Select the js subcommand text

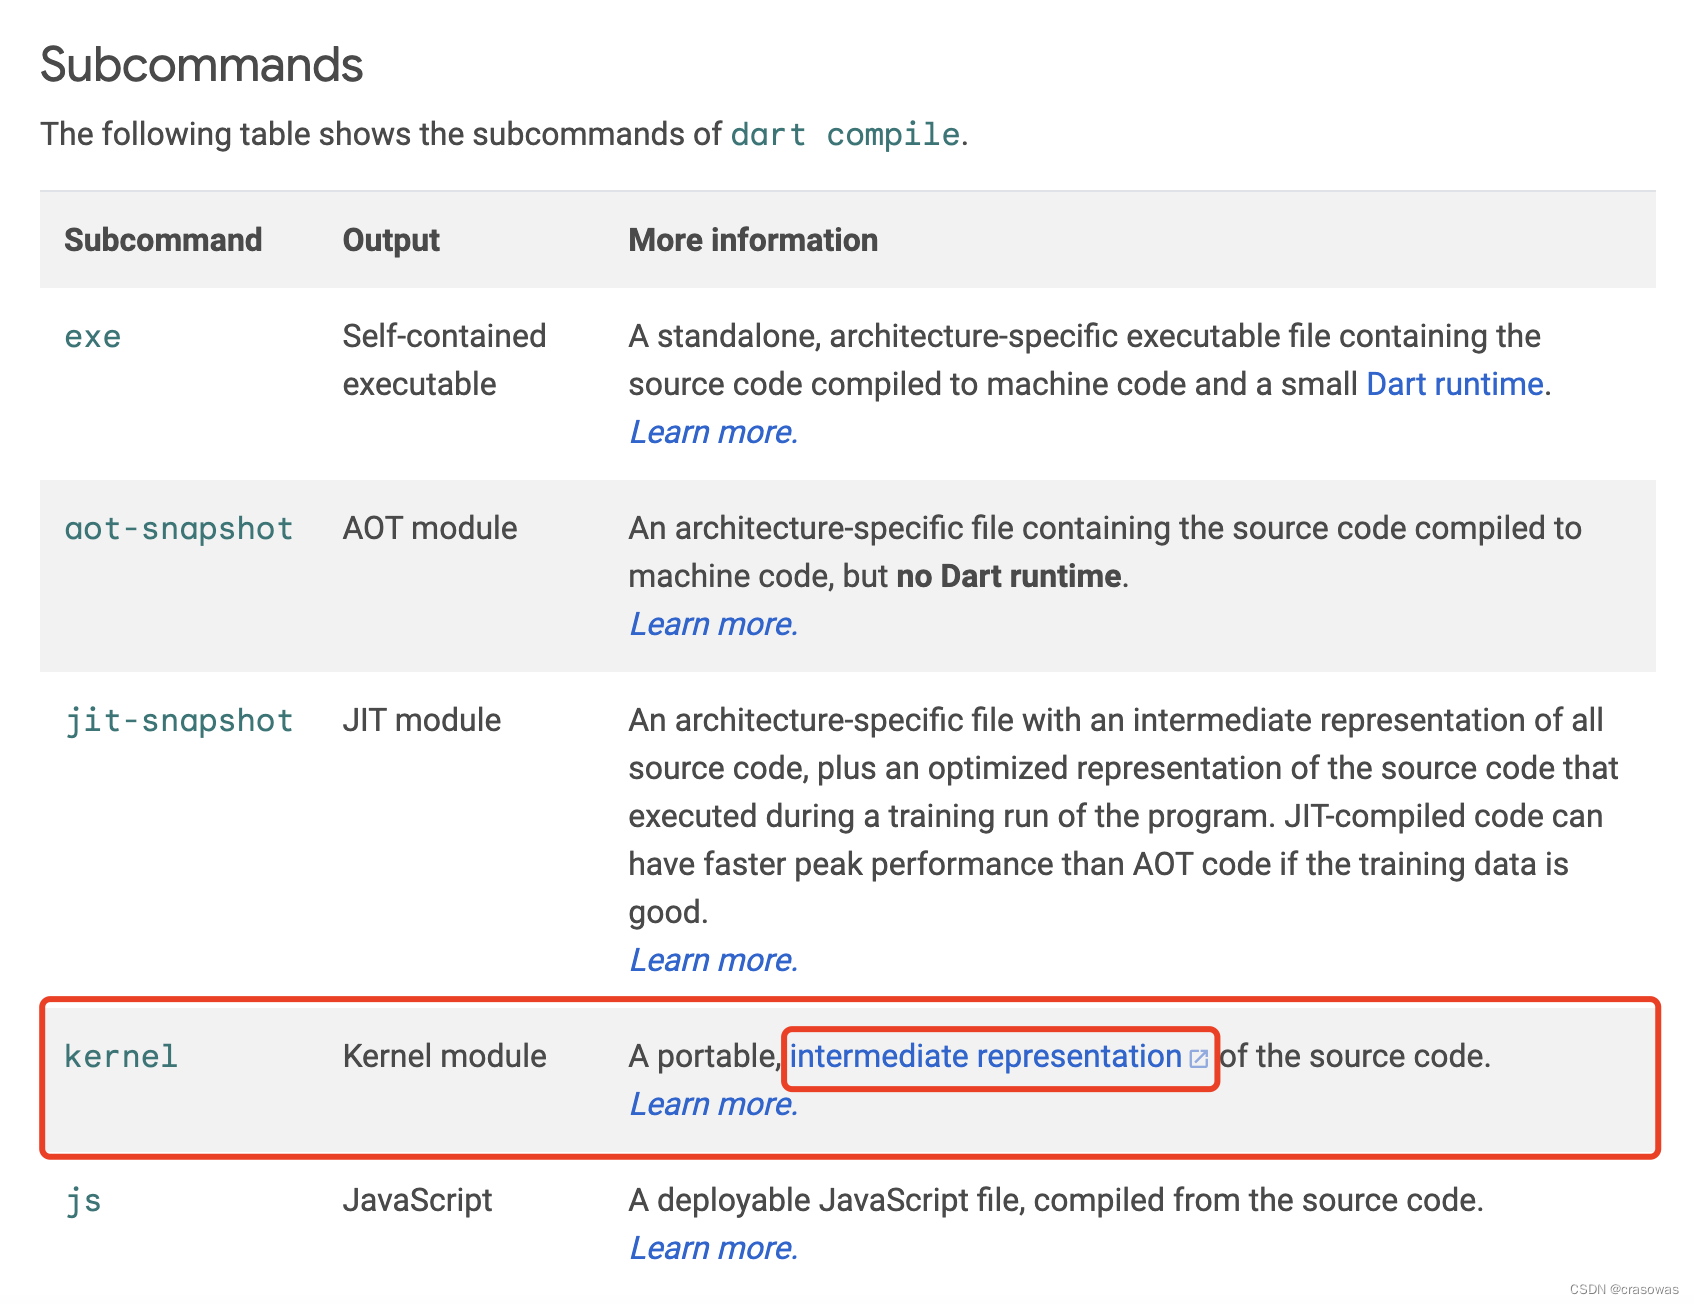(83, 1201)
